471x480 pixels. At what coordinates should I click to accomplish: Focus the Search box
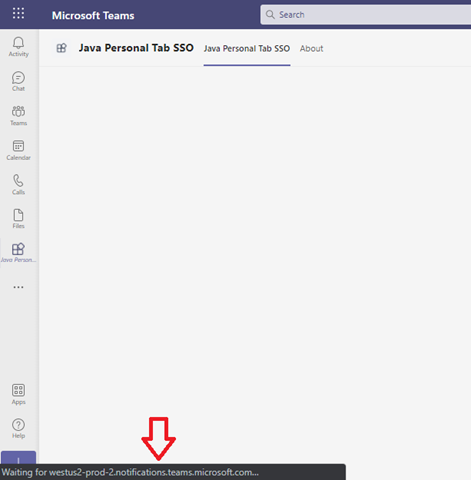pyautogui.click(x=366, y=15)
